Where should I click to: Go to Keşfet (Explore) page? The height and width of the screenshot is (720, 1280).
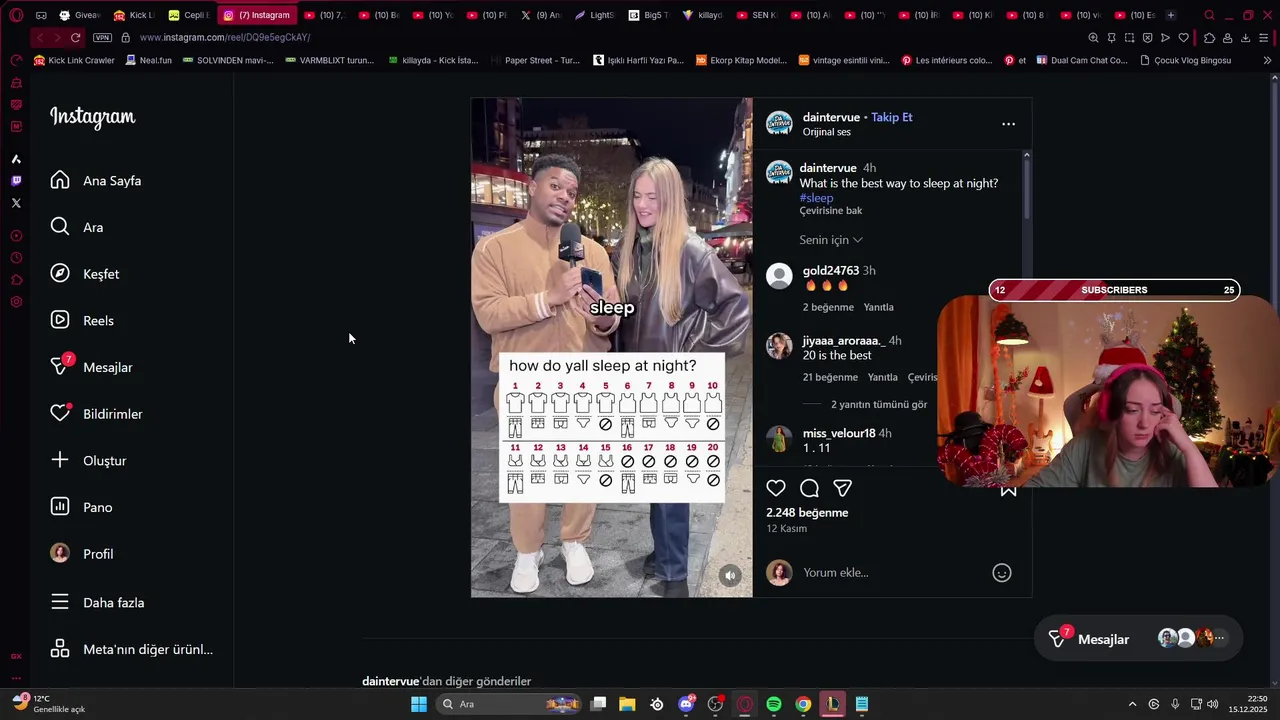[x=85, y=274]
